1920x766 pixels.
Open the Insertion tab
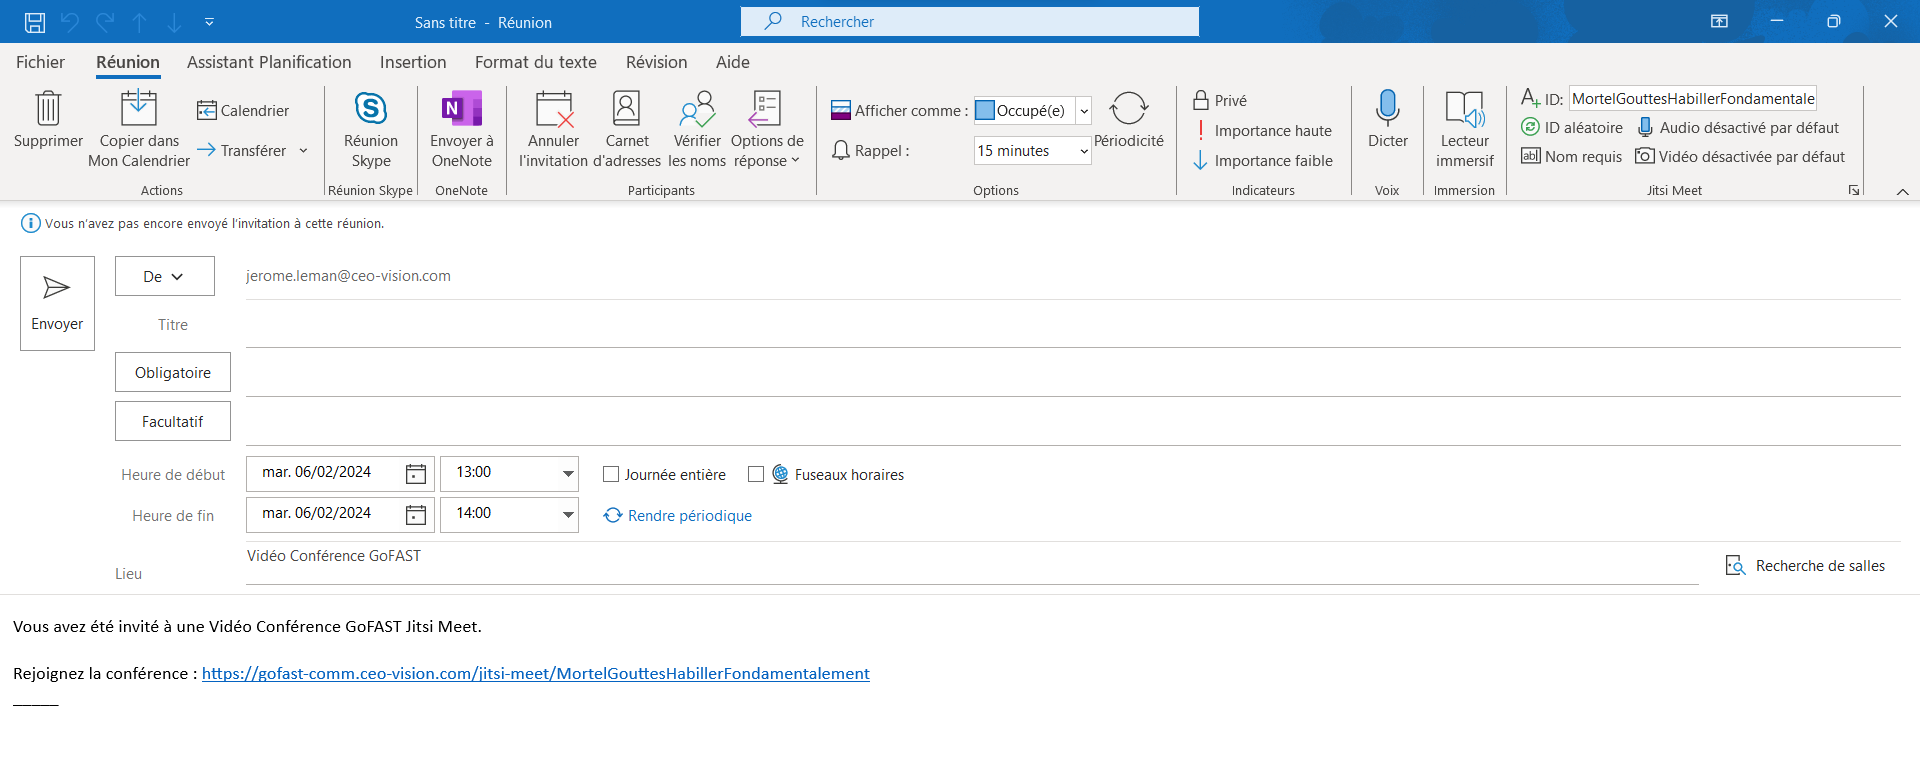tap(413, 62)
